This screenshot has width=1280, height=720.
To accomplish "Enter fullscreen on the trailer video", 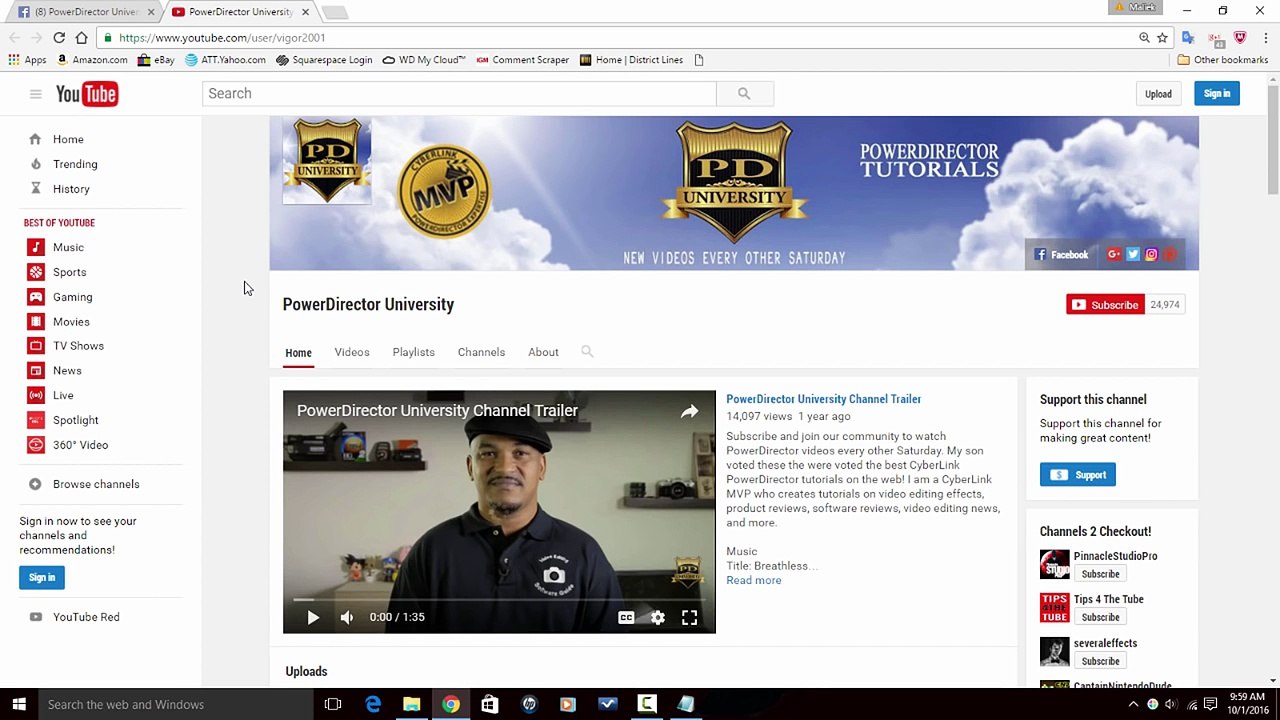I will [x=690, y=618].
